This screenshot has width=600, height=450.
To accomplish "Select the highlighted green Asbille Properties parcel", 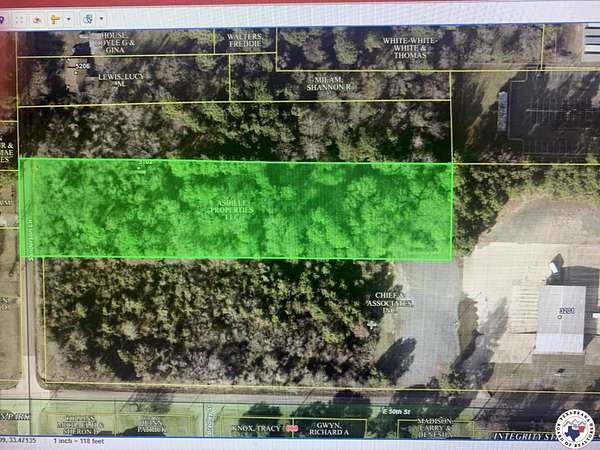I will coord(236,208).
